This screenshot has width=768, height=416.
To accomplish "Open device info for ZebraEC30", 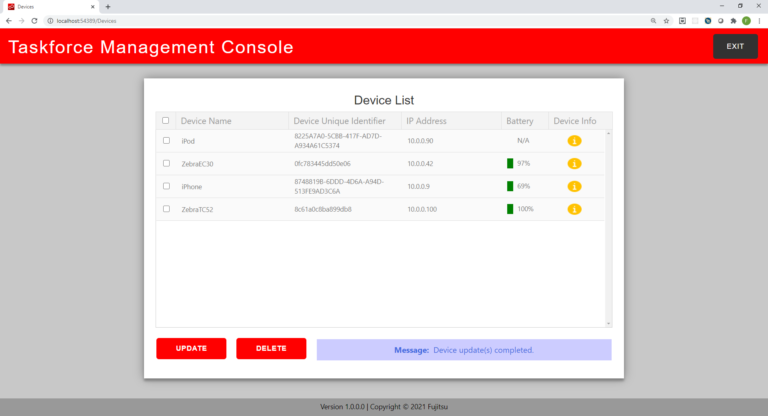I will point(574,164).
